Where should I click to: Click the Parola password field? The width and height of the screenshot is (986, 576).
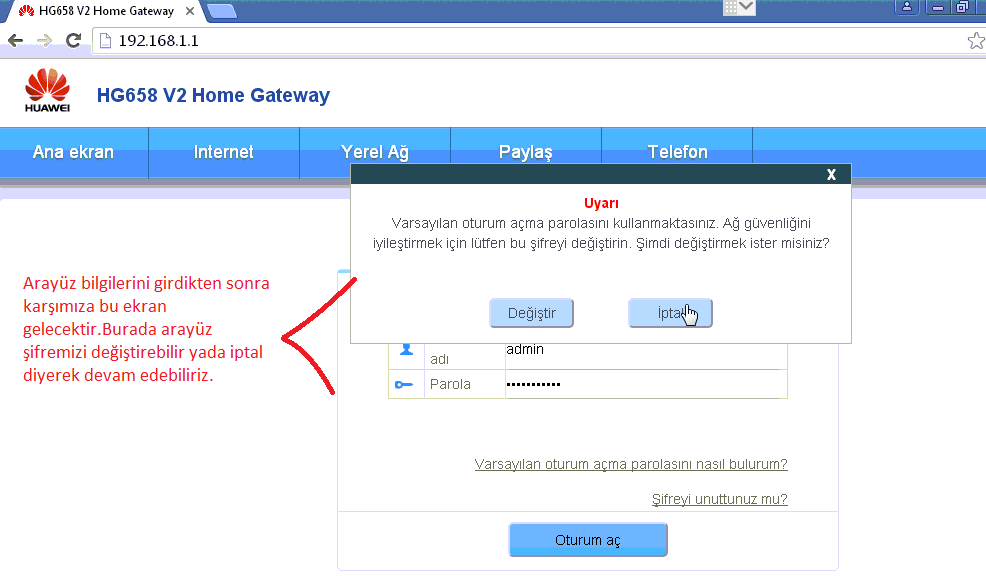(x=646, y=384)
